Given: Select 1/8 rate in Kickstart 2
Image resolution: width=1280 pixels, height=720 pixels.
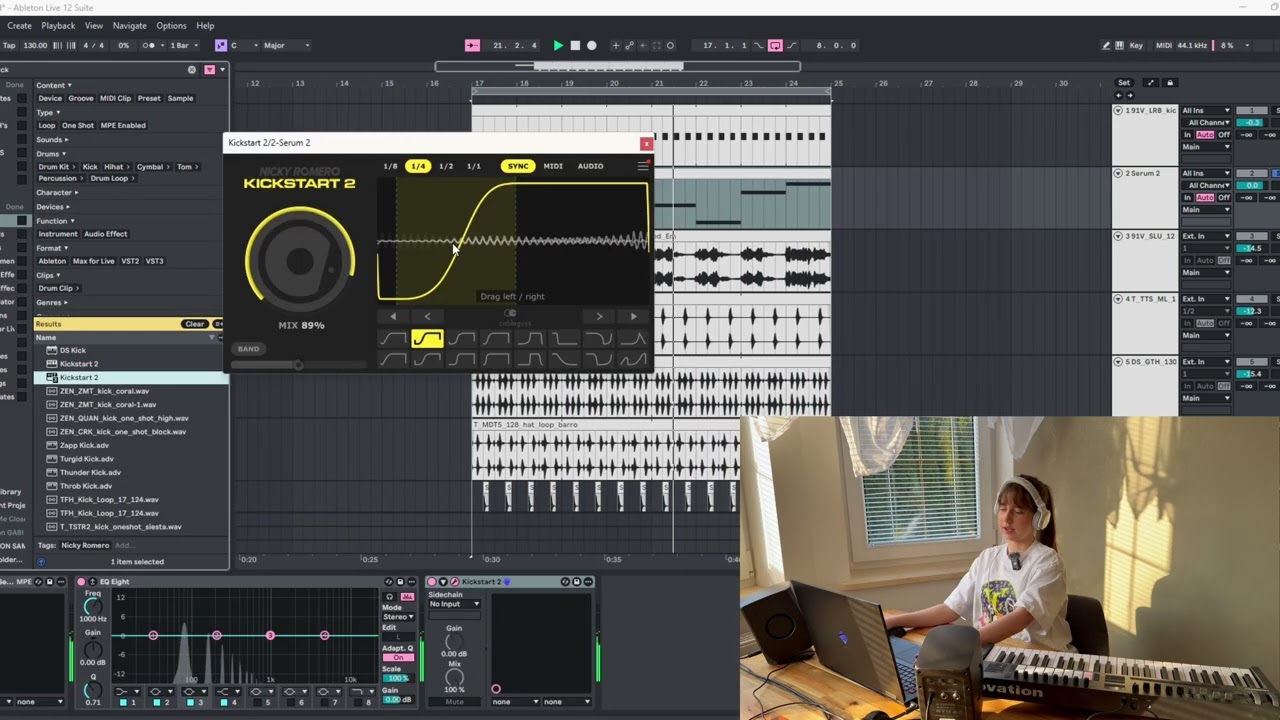Looking at the screenshot, I should pos(390,166).
